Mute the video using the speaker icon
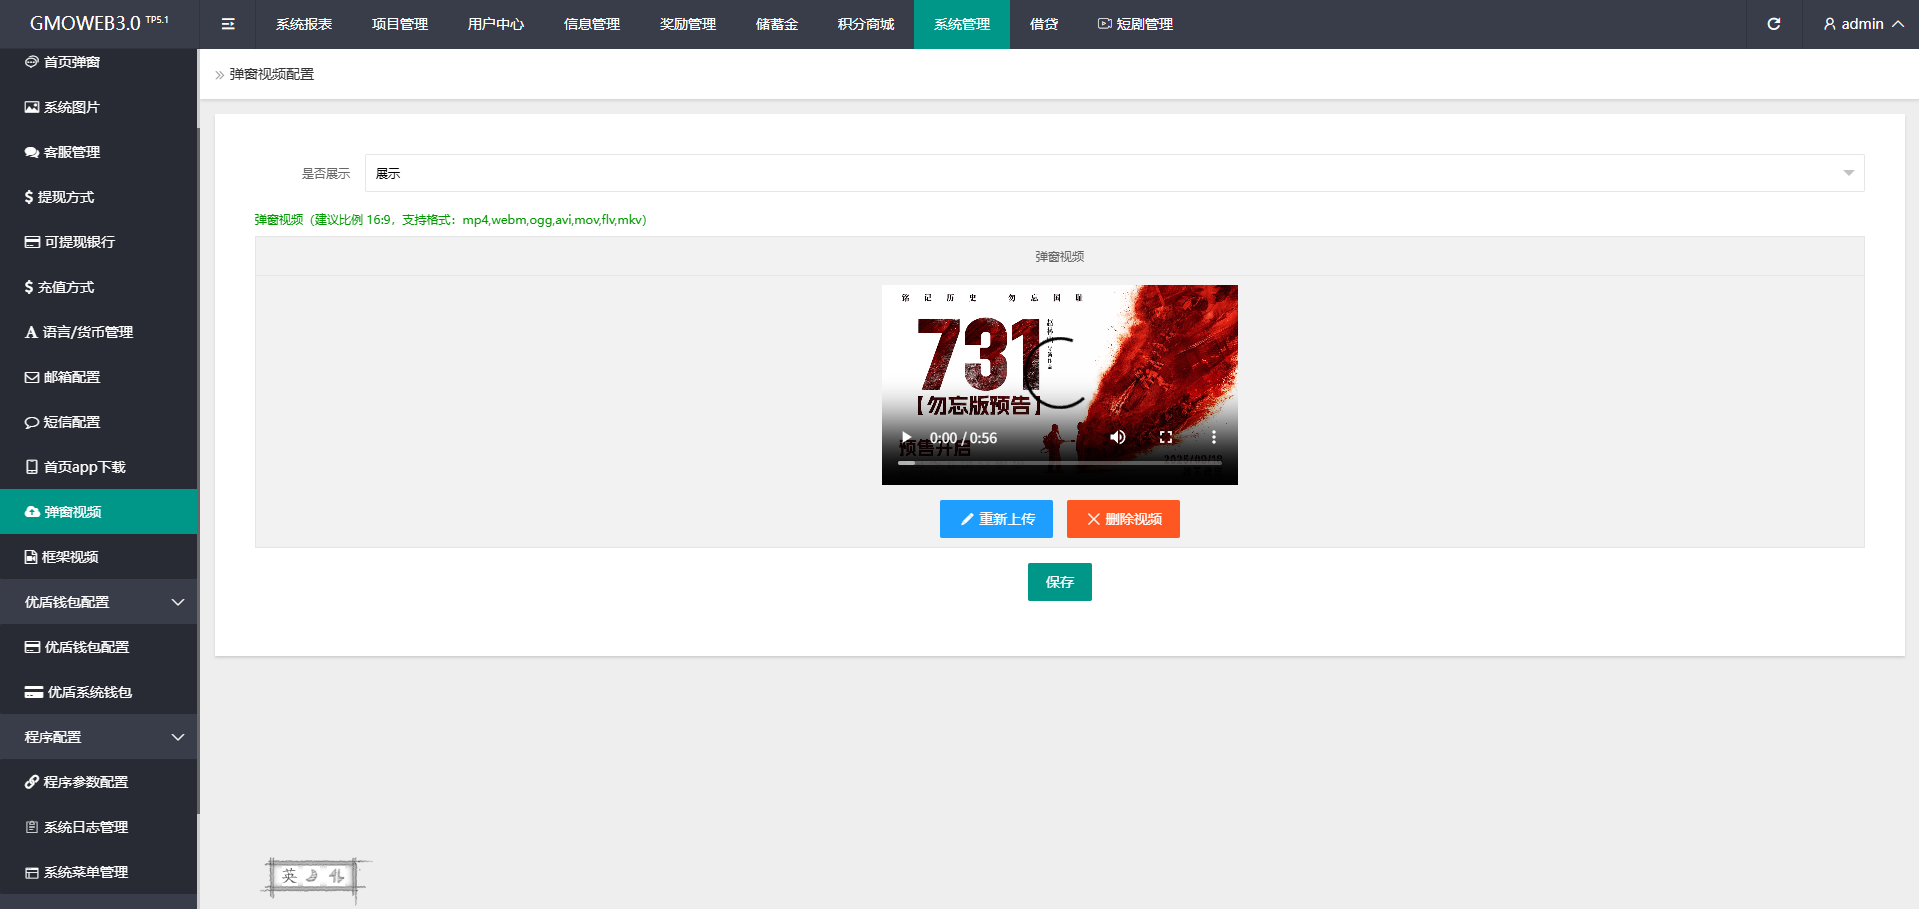 [1118, 437]
